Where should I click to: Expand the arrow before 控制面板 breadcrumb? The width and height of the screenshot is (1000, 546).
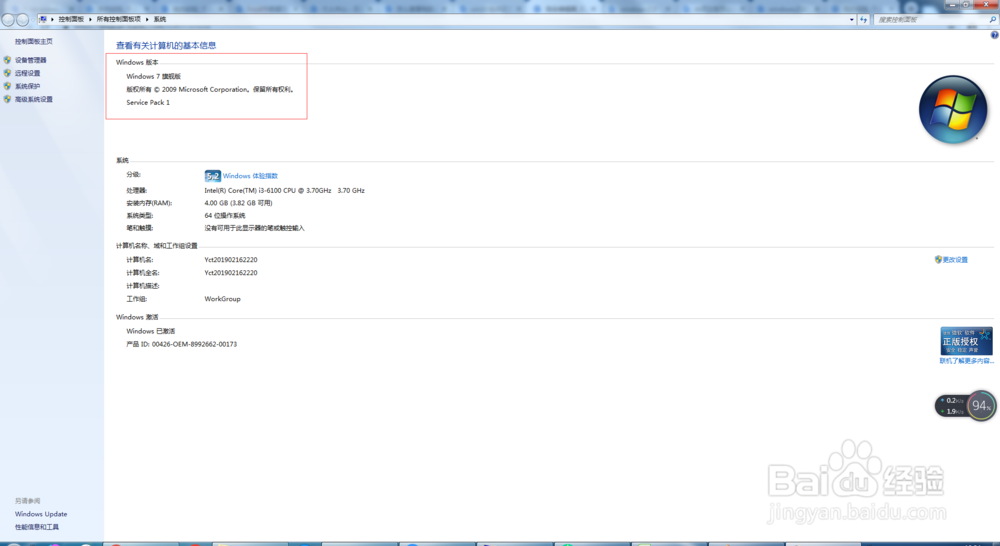click(x=52, y=19)
